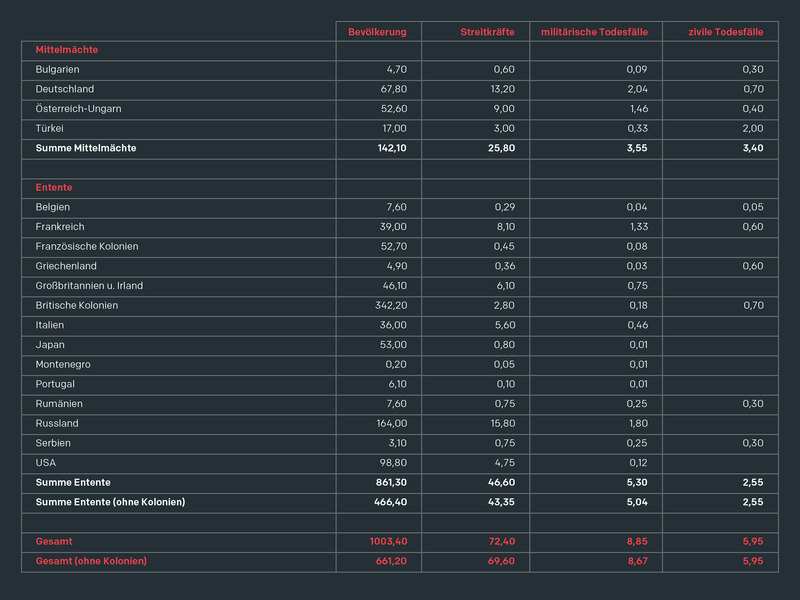Click the Griechenland row label
The image size is (800, 600).
tap(66, 266)
